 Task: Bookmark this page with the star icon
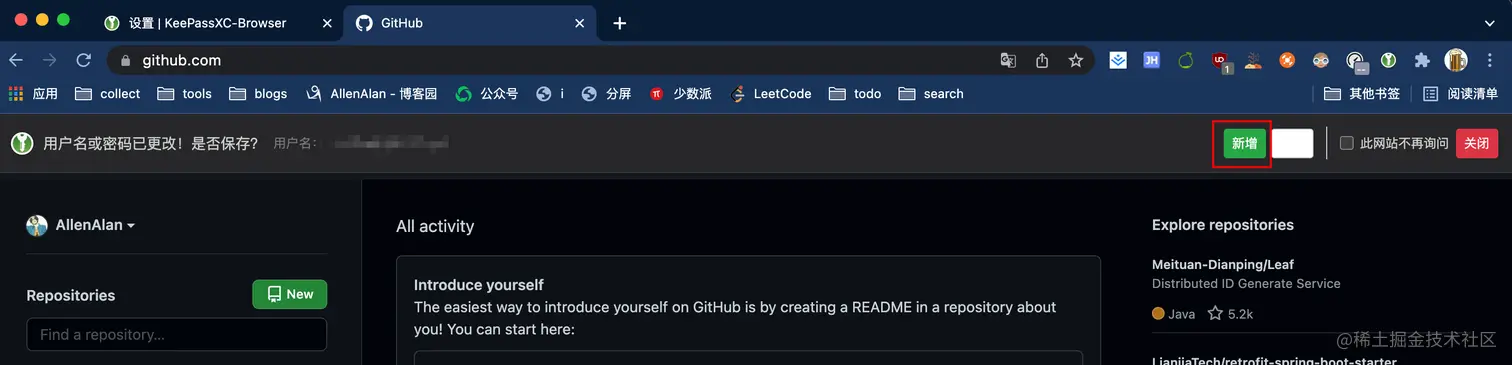point(1076,60)
